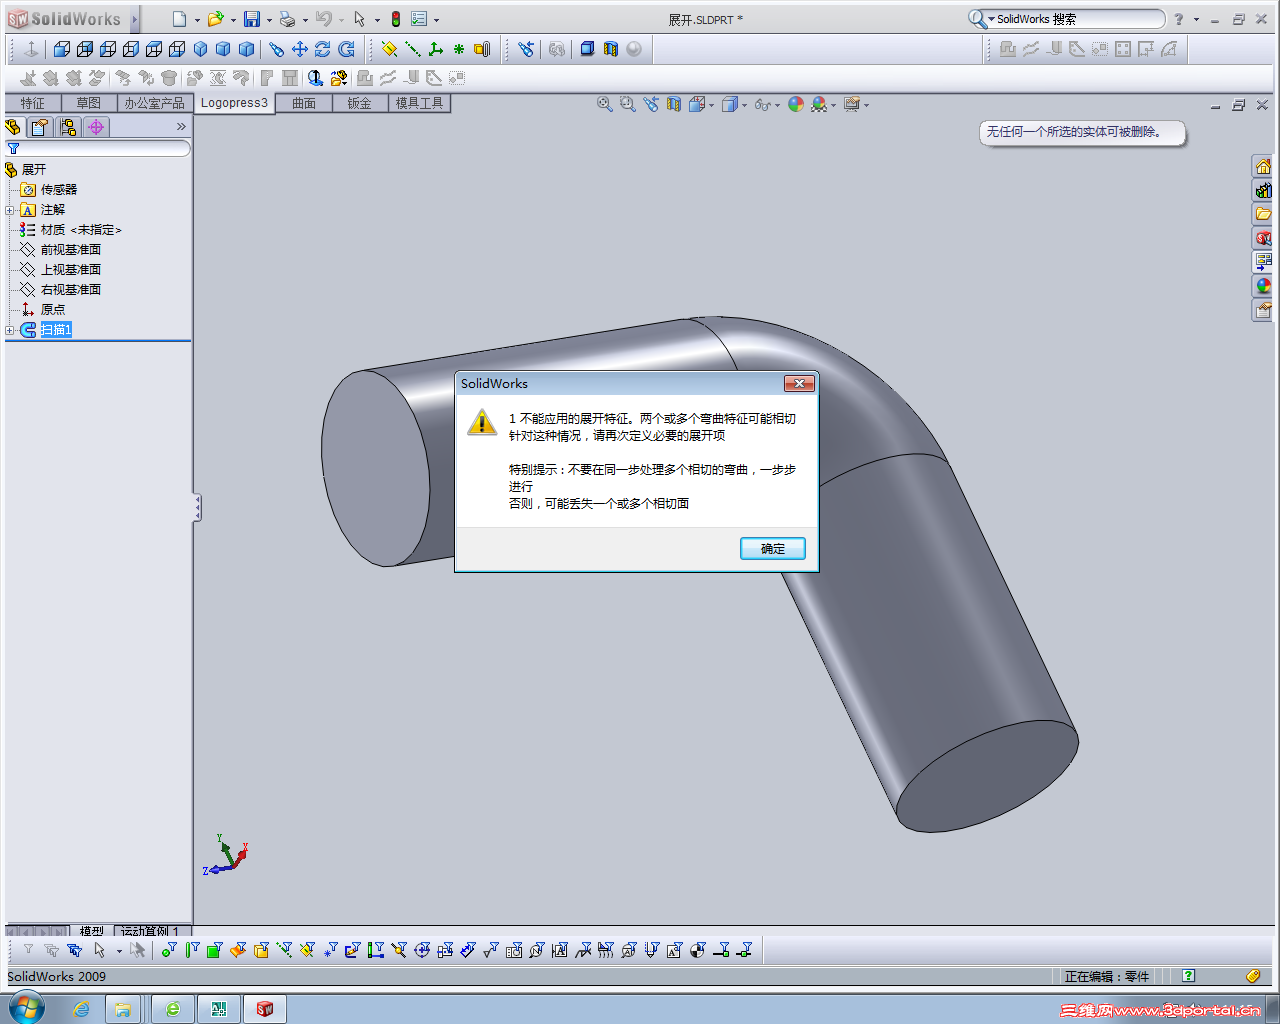Open the Windows Start menu

(x=27, y=1008)
